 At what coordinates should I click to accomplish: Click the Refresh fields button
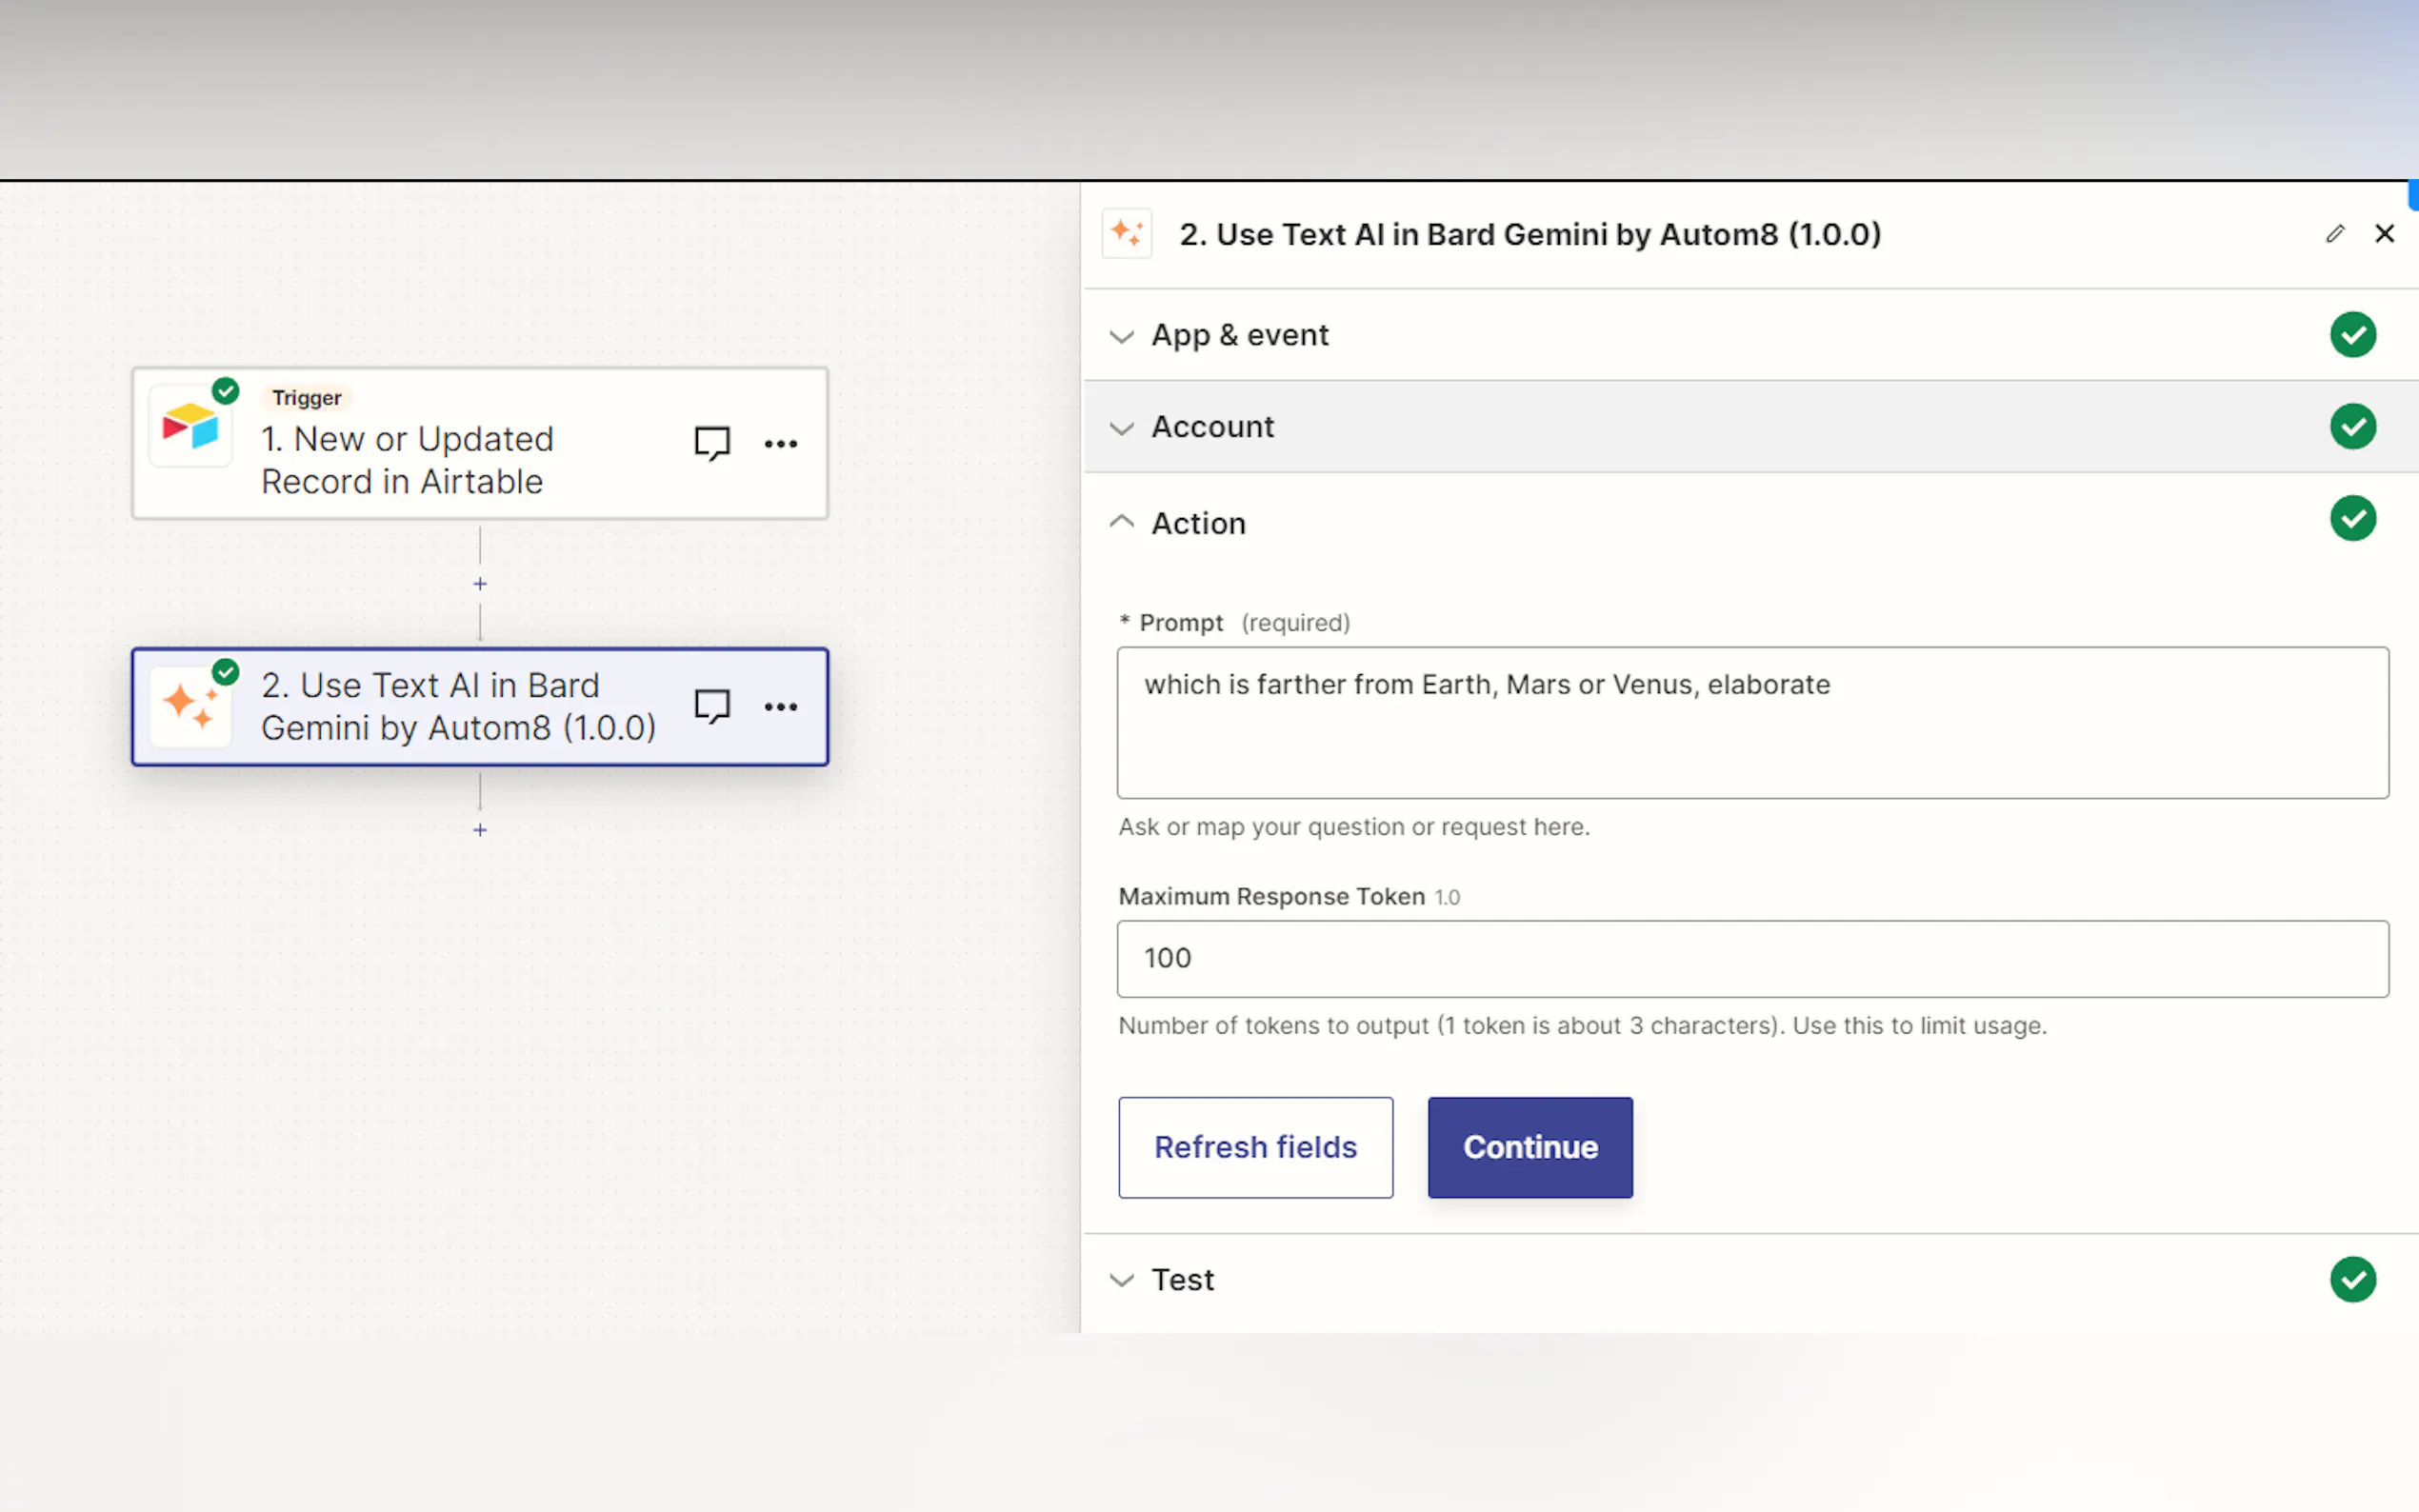1255,1147
